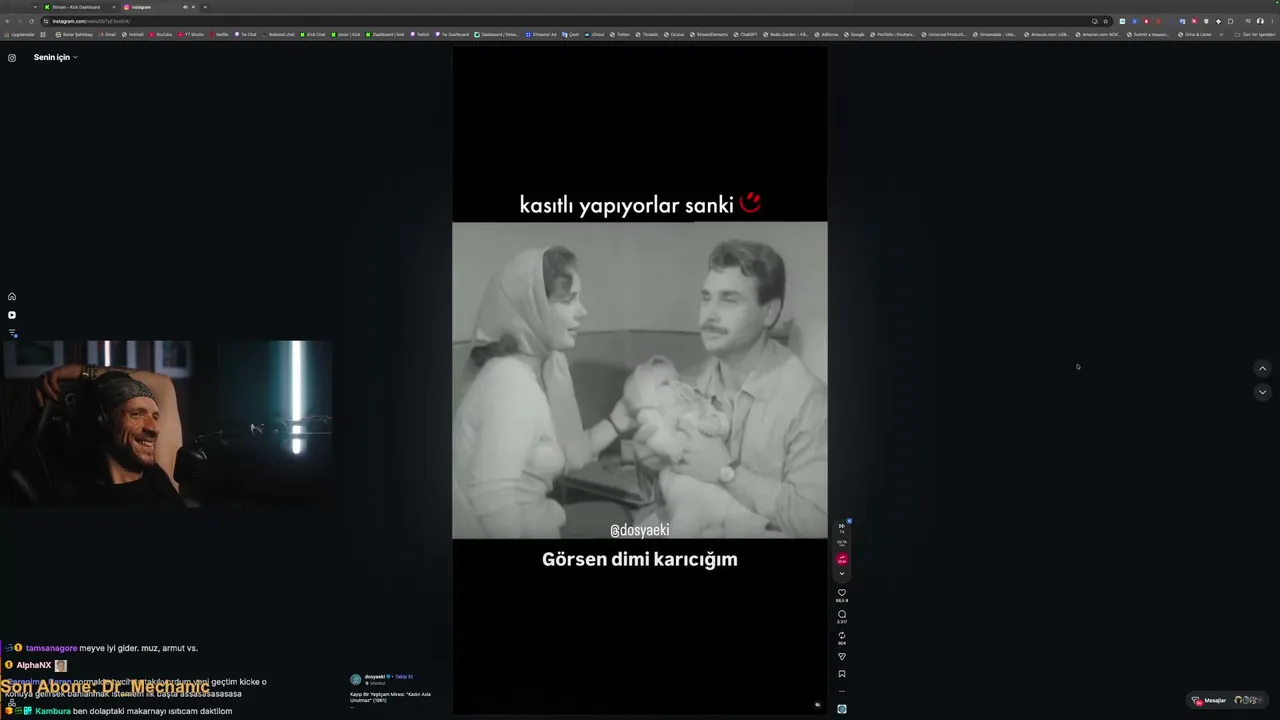Mute the Instagram tab via speaker icon

[x=185, y=7]
